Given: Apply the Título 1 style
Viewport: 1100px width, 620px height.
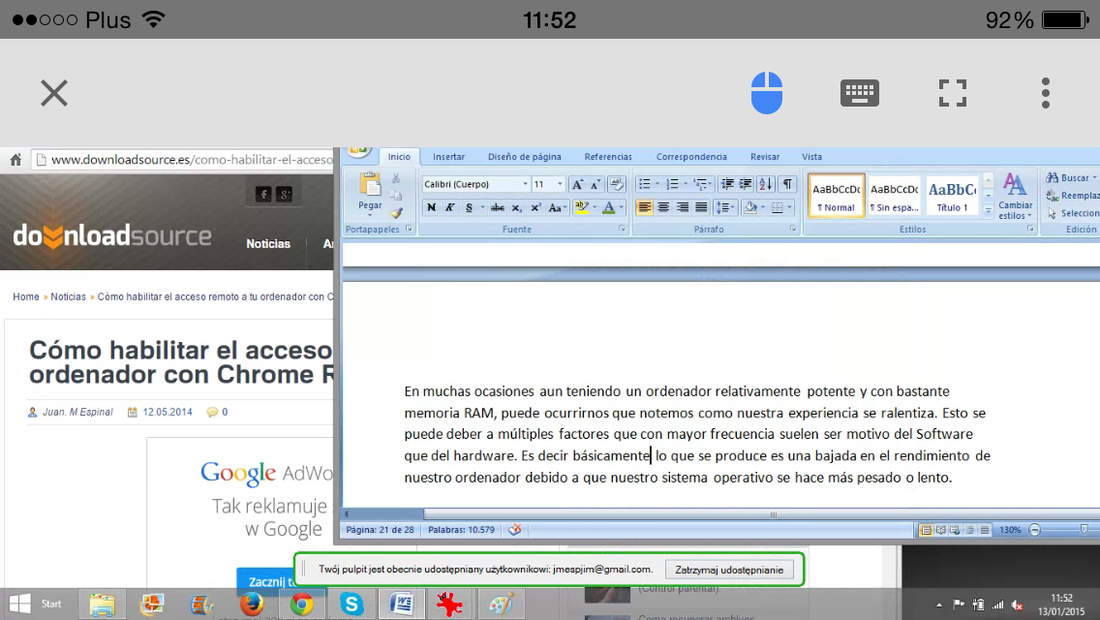Looking at the screenshot, I should 952,195.
